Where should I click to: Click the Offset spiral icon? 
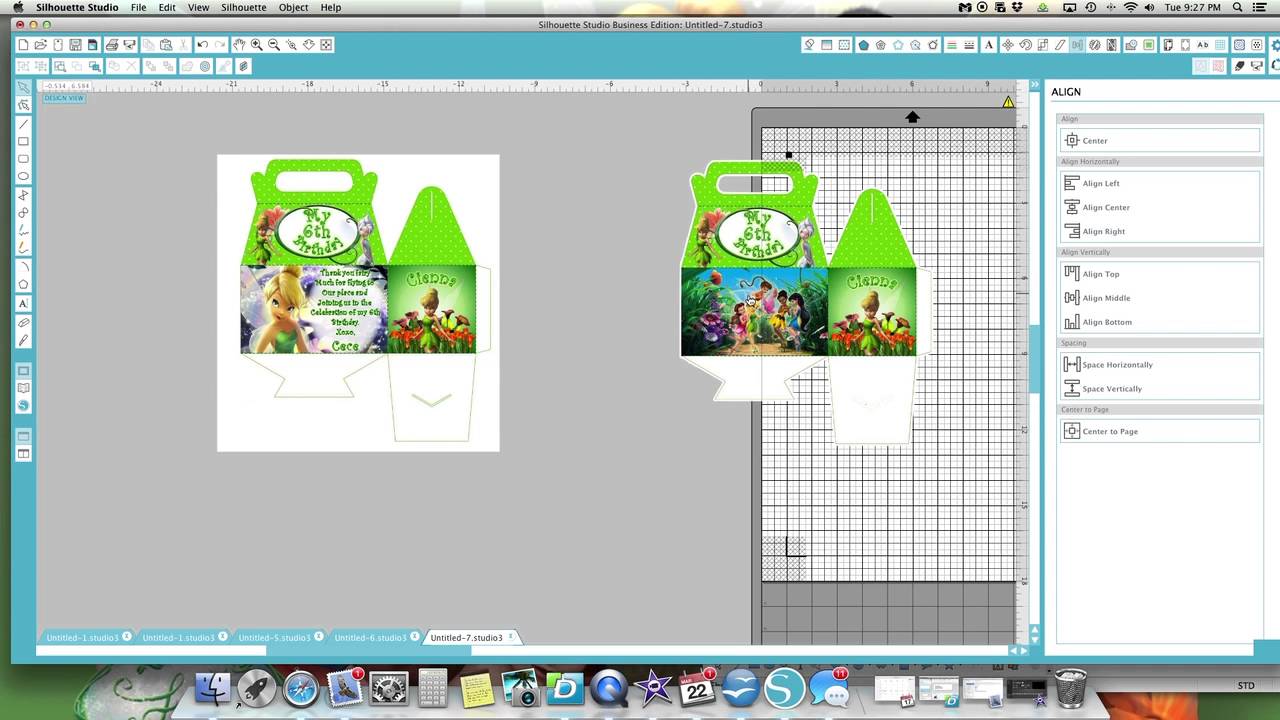pos(205,66)
